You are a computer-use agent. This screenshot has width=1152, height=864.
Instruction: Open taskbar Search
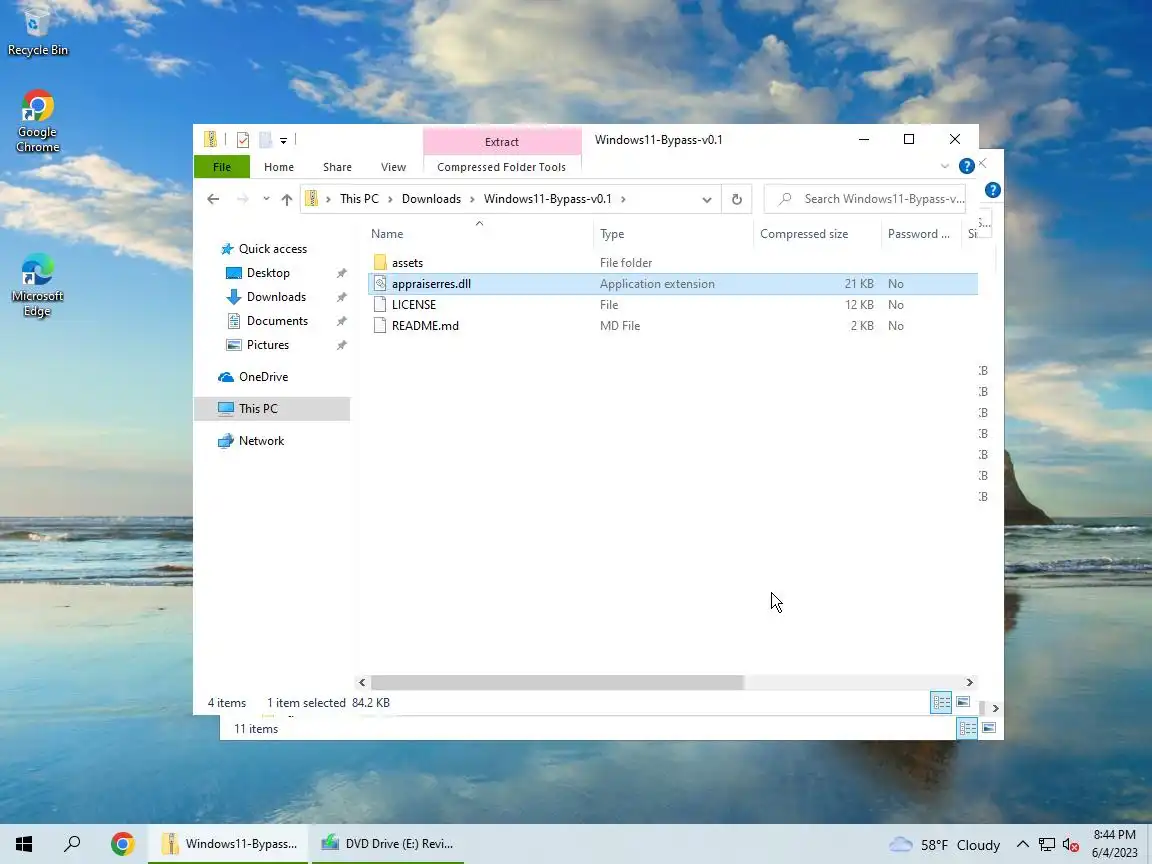72,843
